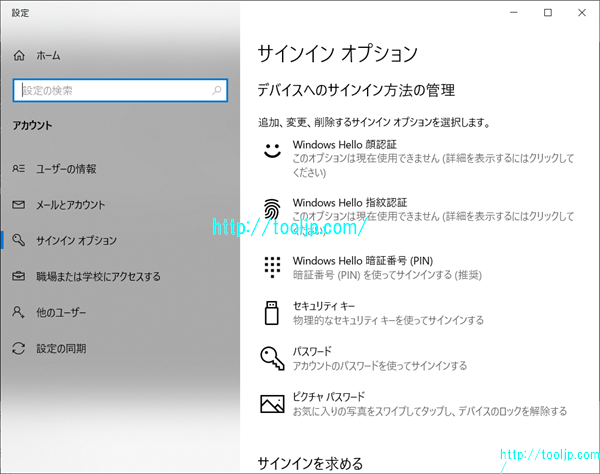
Task: Click the サインイン オプション key icon in sidebar
Action: pos(19,240)
